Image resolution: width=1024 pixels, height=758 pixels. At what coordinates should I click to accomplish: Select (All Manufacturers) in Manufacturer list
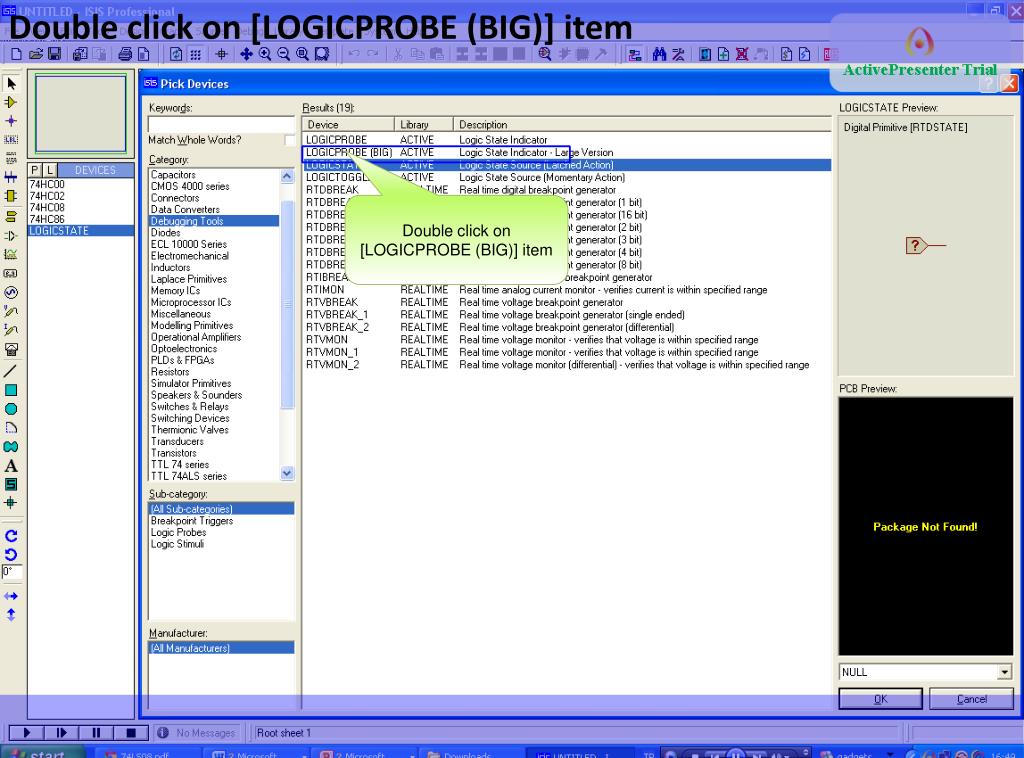[221, 648]
